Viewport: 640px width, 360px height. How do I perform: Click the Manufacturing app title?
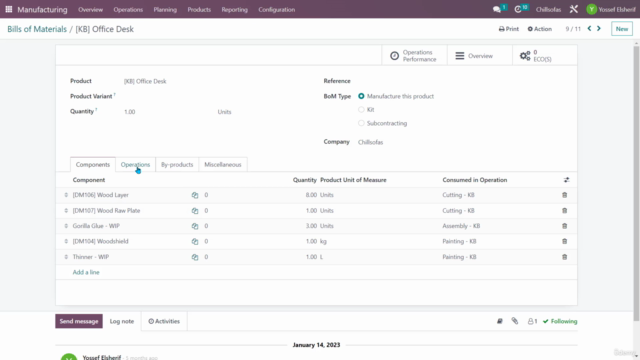[42, 9]
